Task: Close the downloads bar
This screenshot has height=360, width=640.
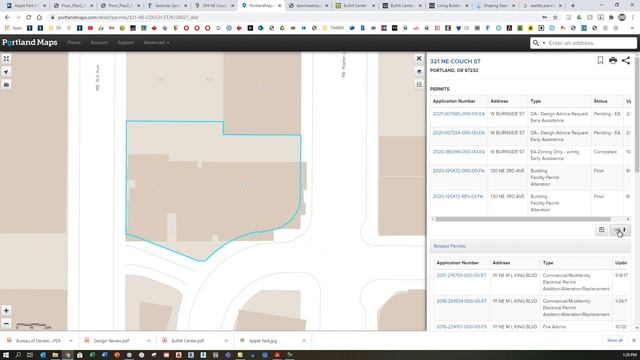Action: click(x=634, y=340)
